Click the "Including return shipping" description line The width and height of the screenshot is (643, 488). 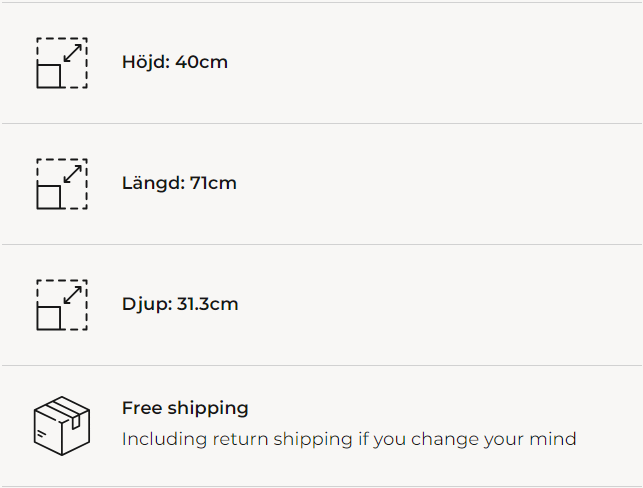coord(349,439)
